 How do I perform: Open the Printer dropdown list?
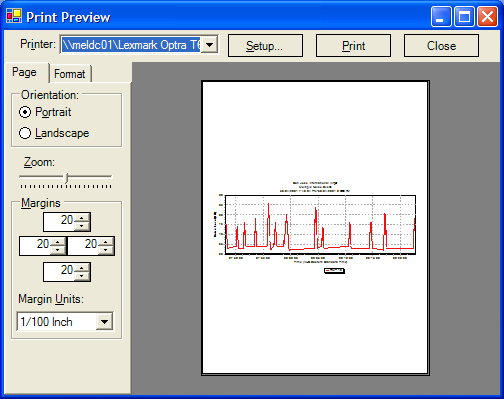(x=210, y=44)
